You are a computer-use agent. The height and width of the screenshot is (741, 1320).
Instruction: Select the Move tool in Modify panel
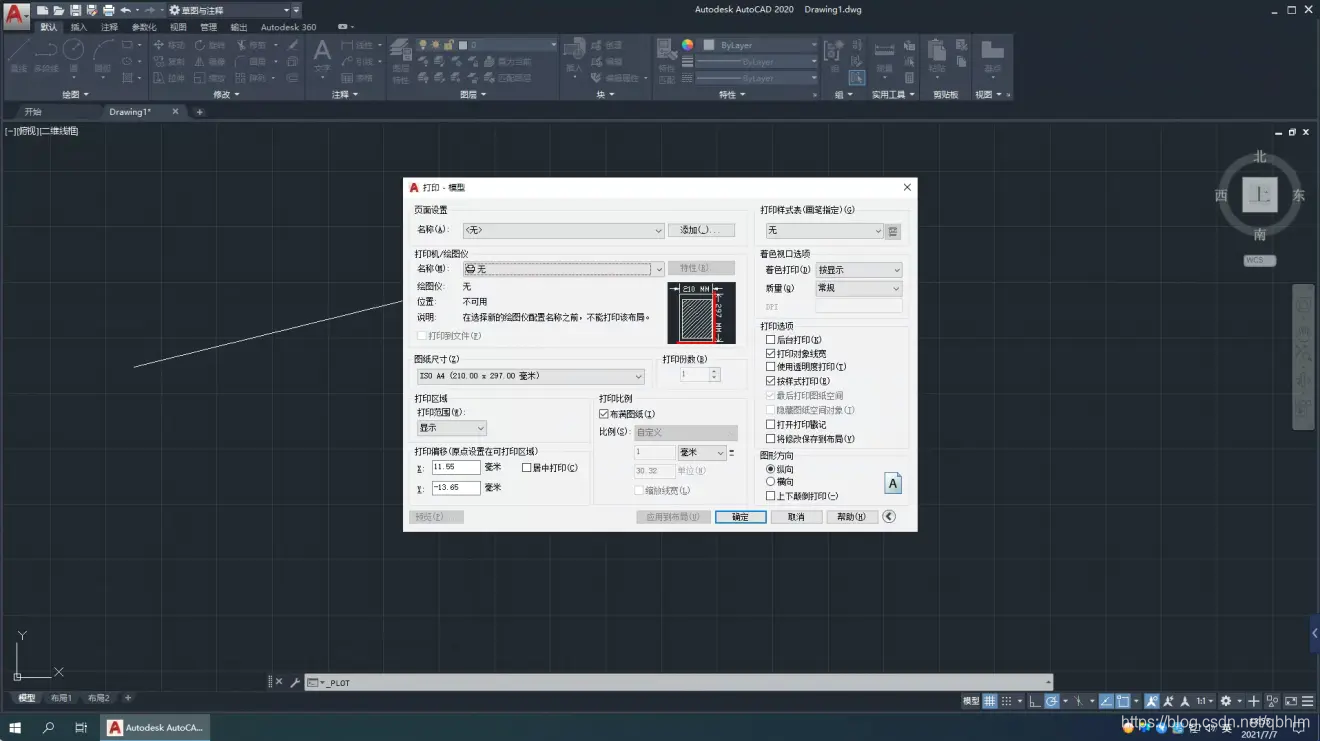(x=168, y=45)
